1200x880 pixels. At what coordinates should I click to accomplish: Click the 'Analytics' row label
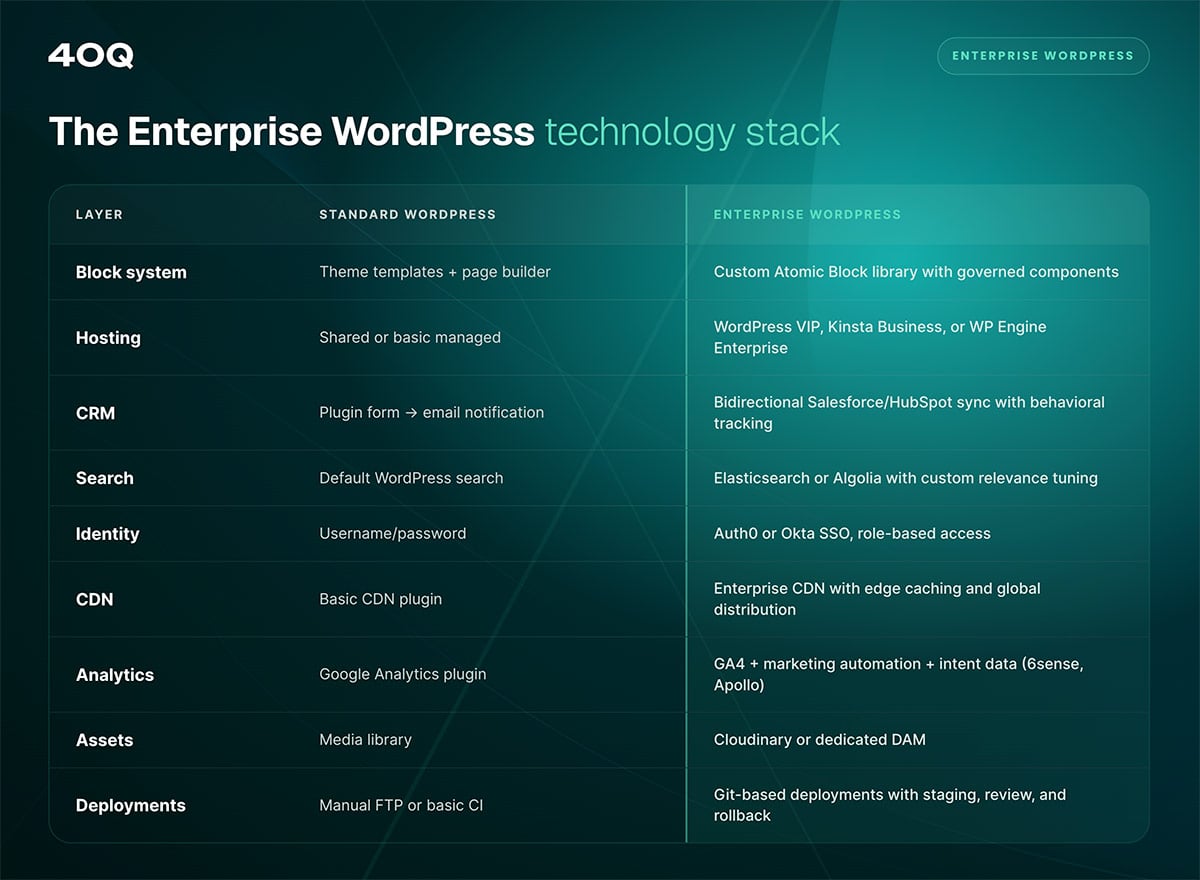pyautogui.click(x=115, y=675)
